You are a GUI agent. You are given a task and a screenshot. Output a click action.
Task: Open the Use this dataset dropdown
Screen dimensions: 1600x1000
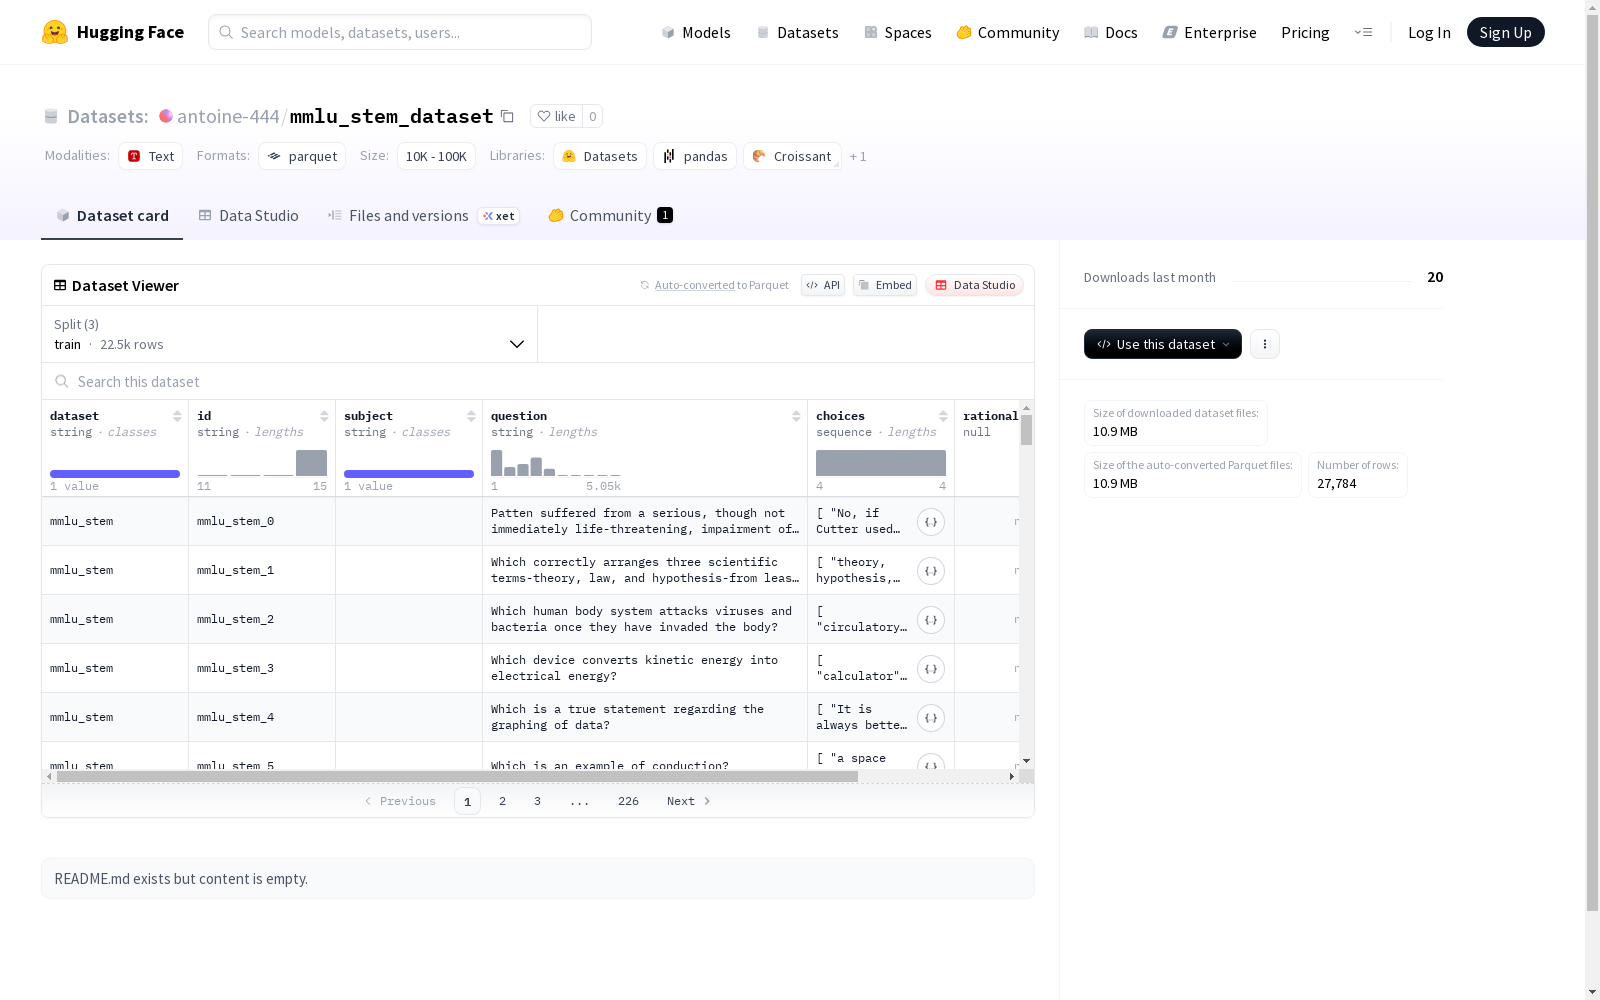(1163, 344)
